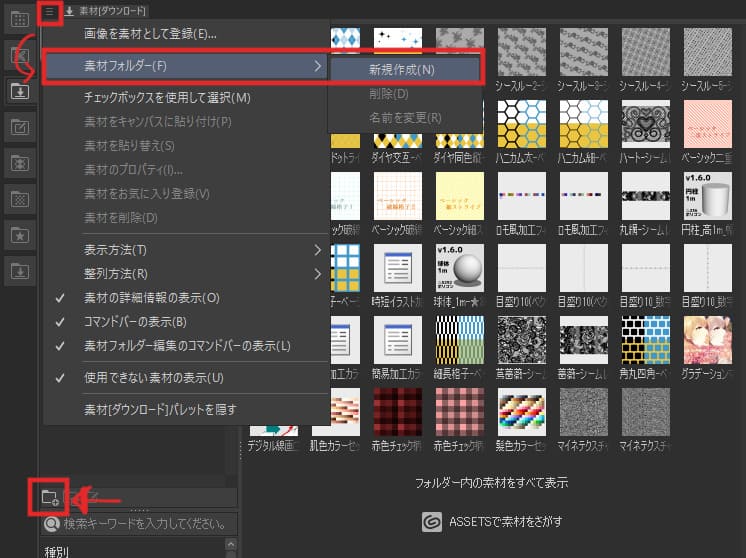746x558 pixels.
Task: Choose 新規作成(N) in the submenu
Action: pyautogui.click(x=402, y=69)
